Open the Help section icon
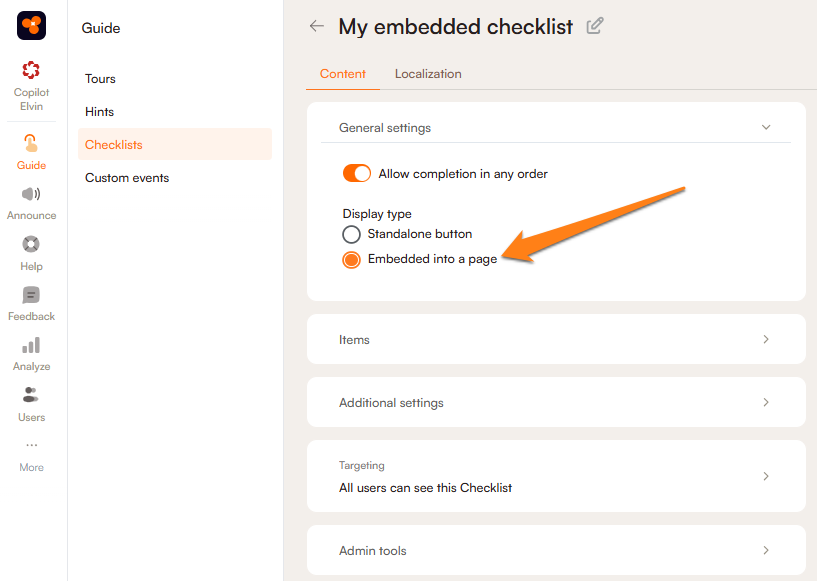This screenshot has height=581, width=817. (x=31, y=245)
